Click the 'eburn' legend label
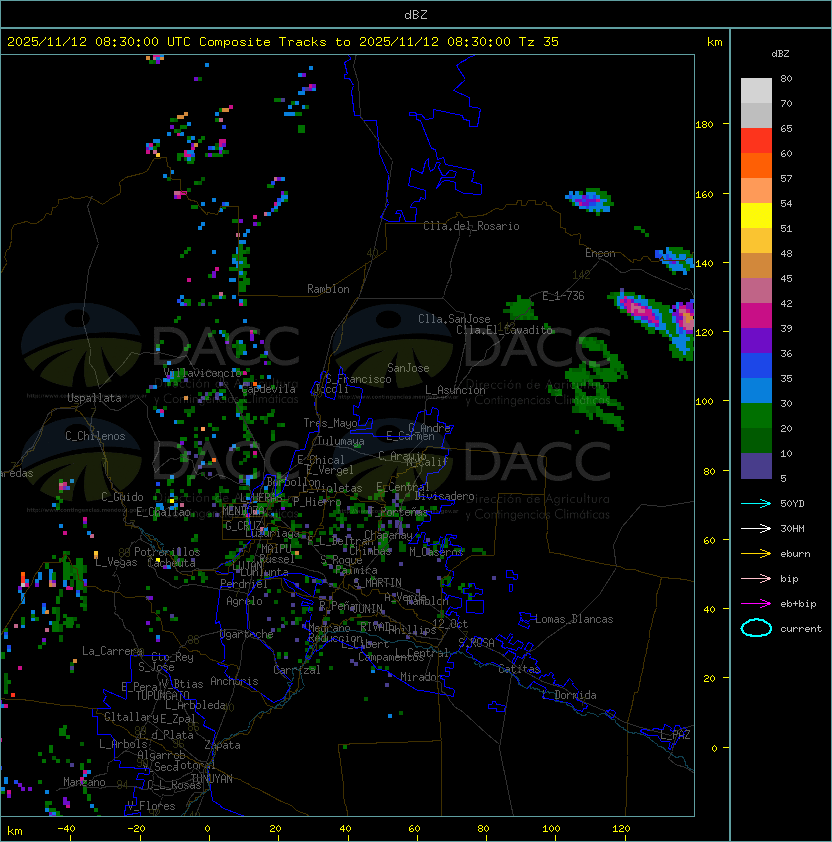 pyautogui.click(x=795, y=554)
